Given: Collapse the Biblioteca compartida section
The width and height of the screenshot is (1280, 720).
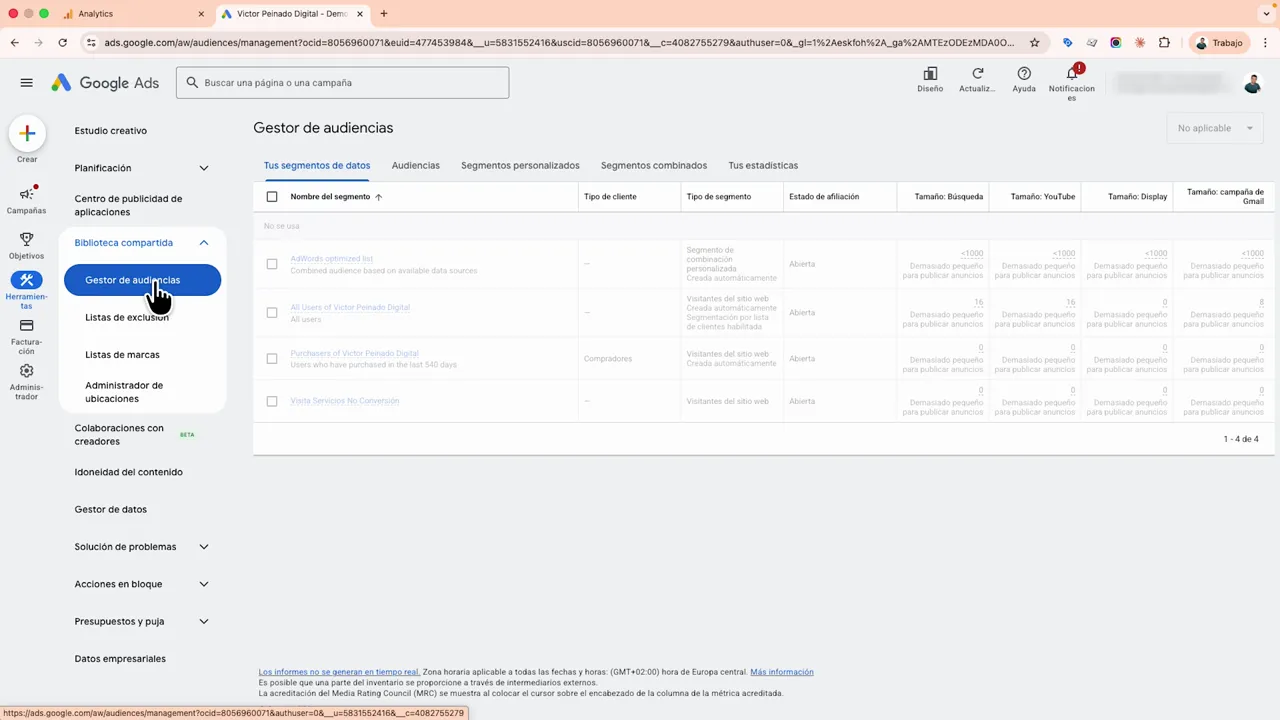Looking at the screenshot, I should coord(204,243).
